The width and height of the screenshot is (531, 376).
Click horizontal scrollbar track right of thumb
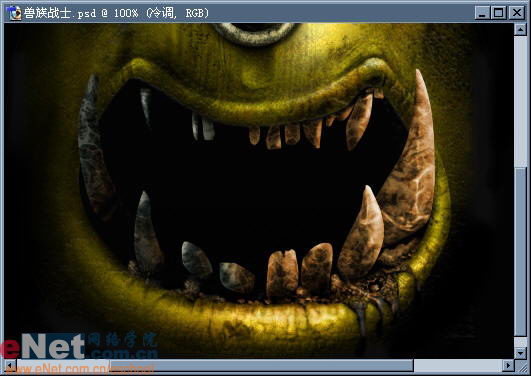tap(458, 365)
